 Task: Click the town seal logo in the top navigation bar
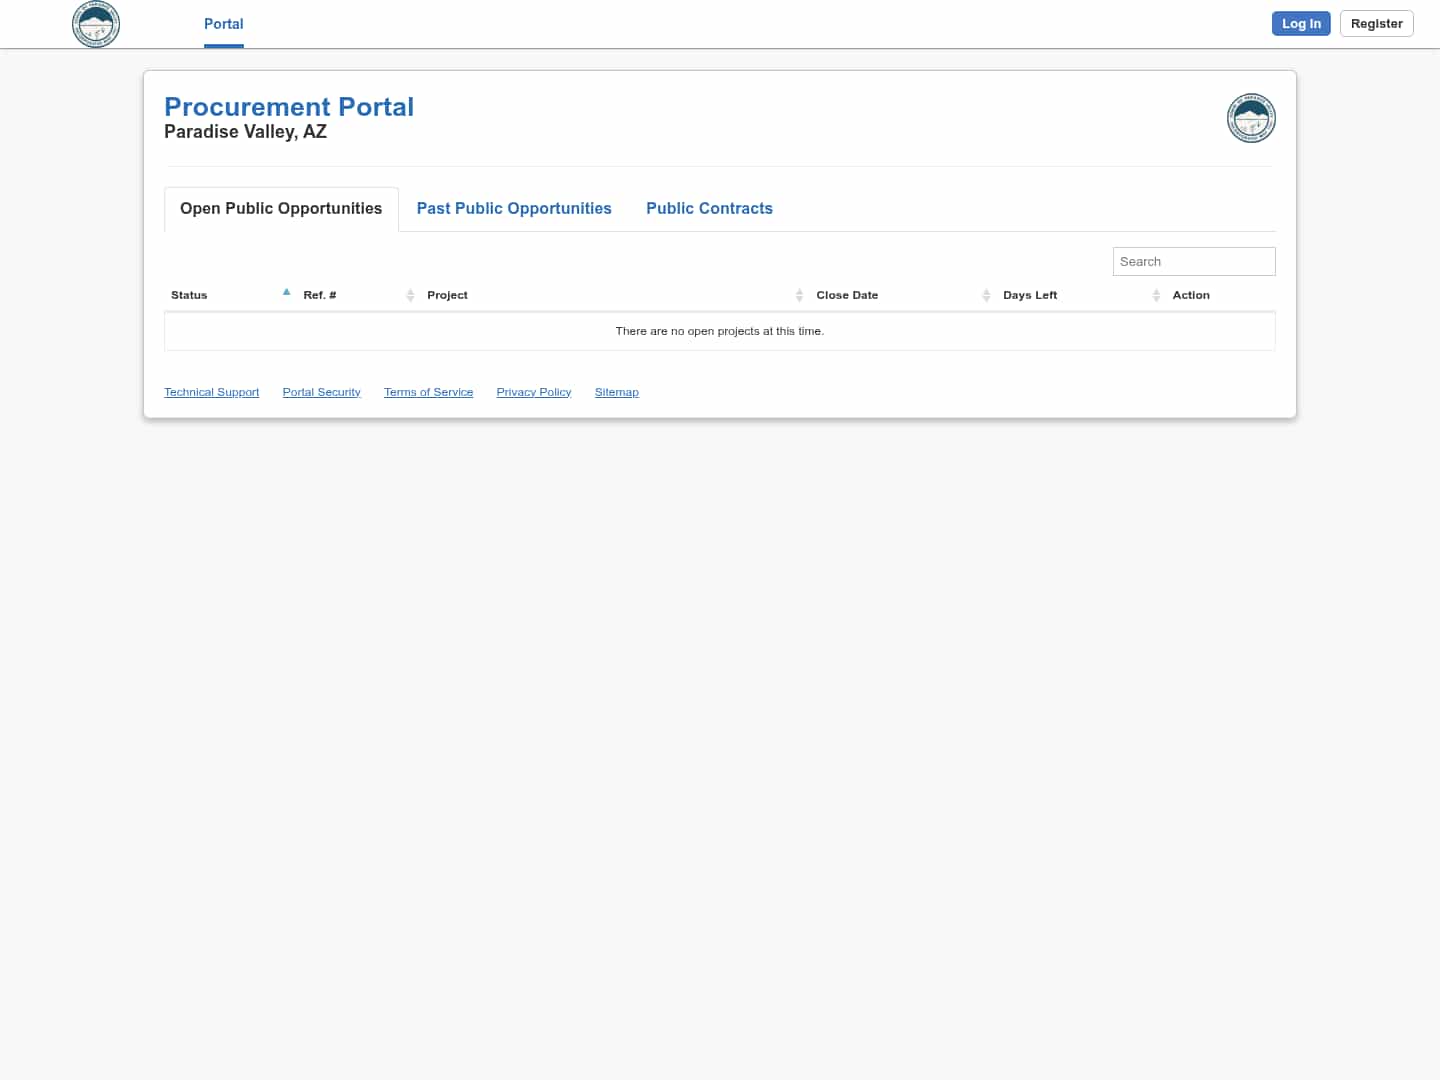(95, 24)
